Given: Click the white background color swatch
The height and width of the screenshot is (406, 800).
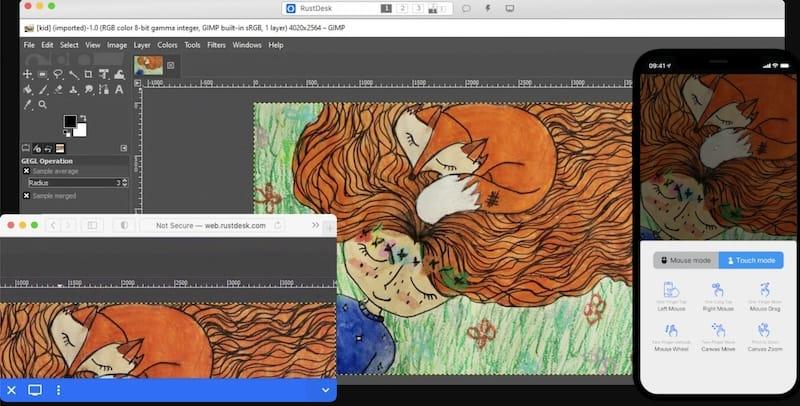Looking at the screenshot, I should (x=81, y=131).
